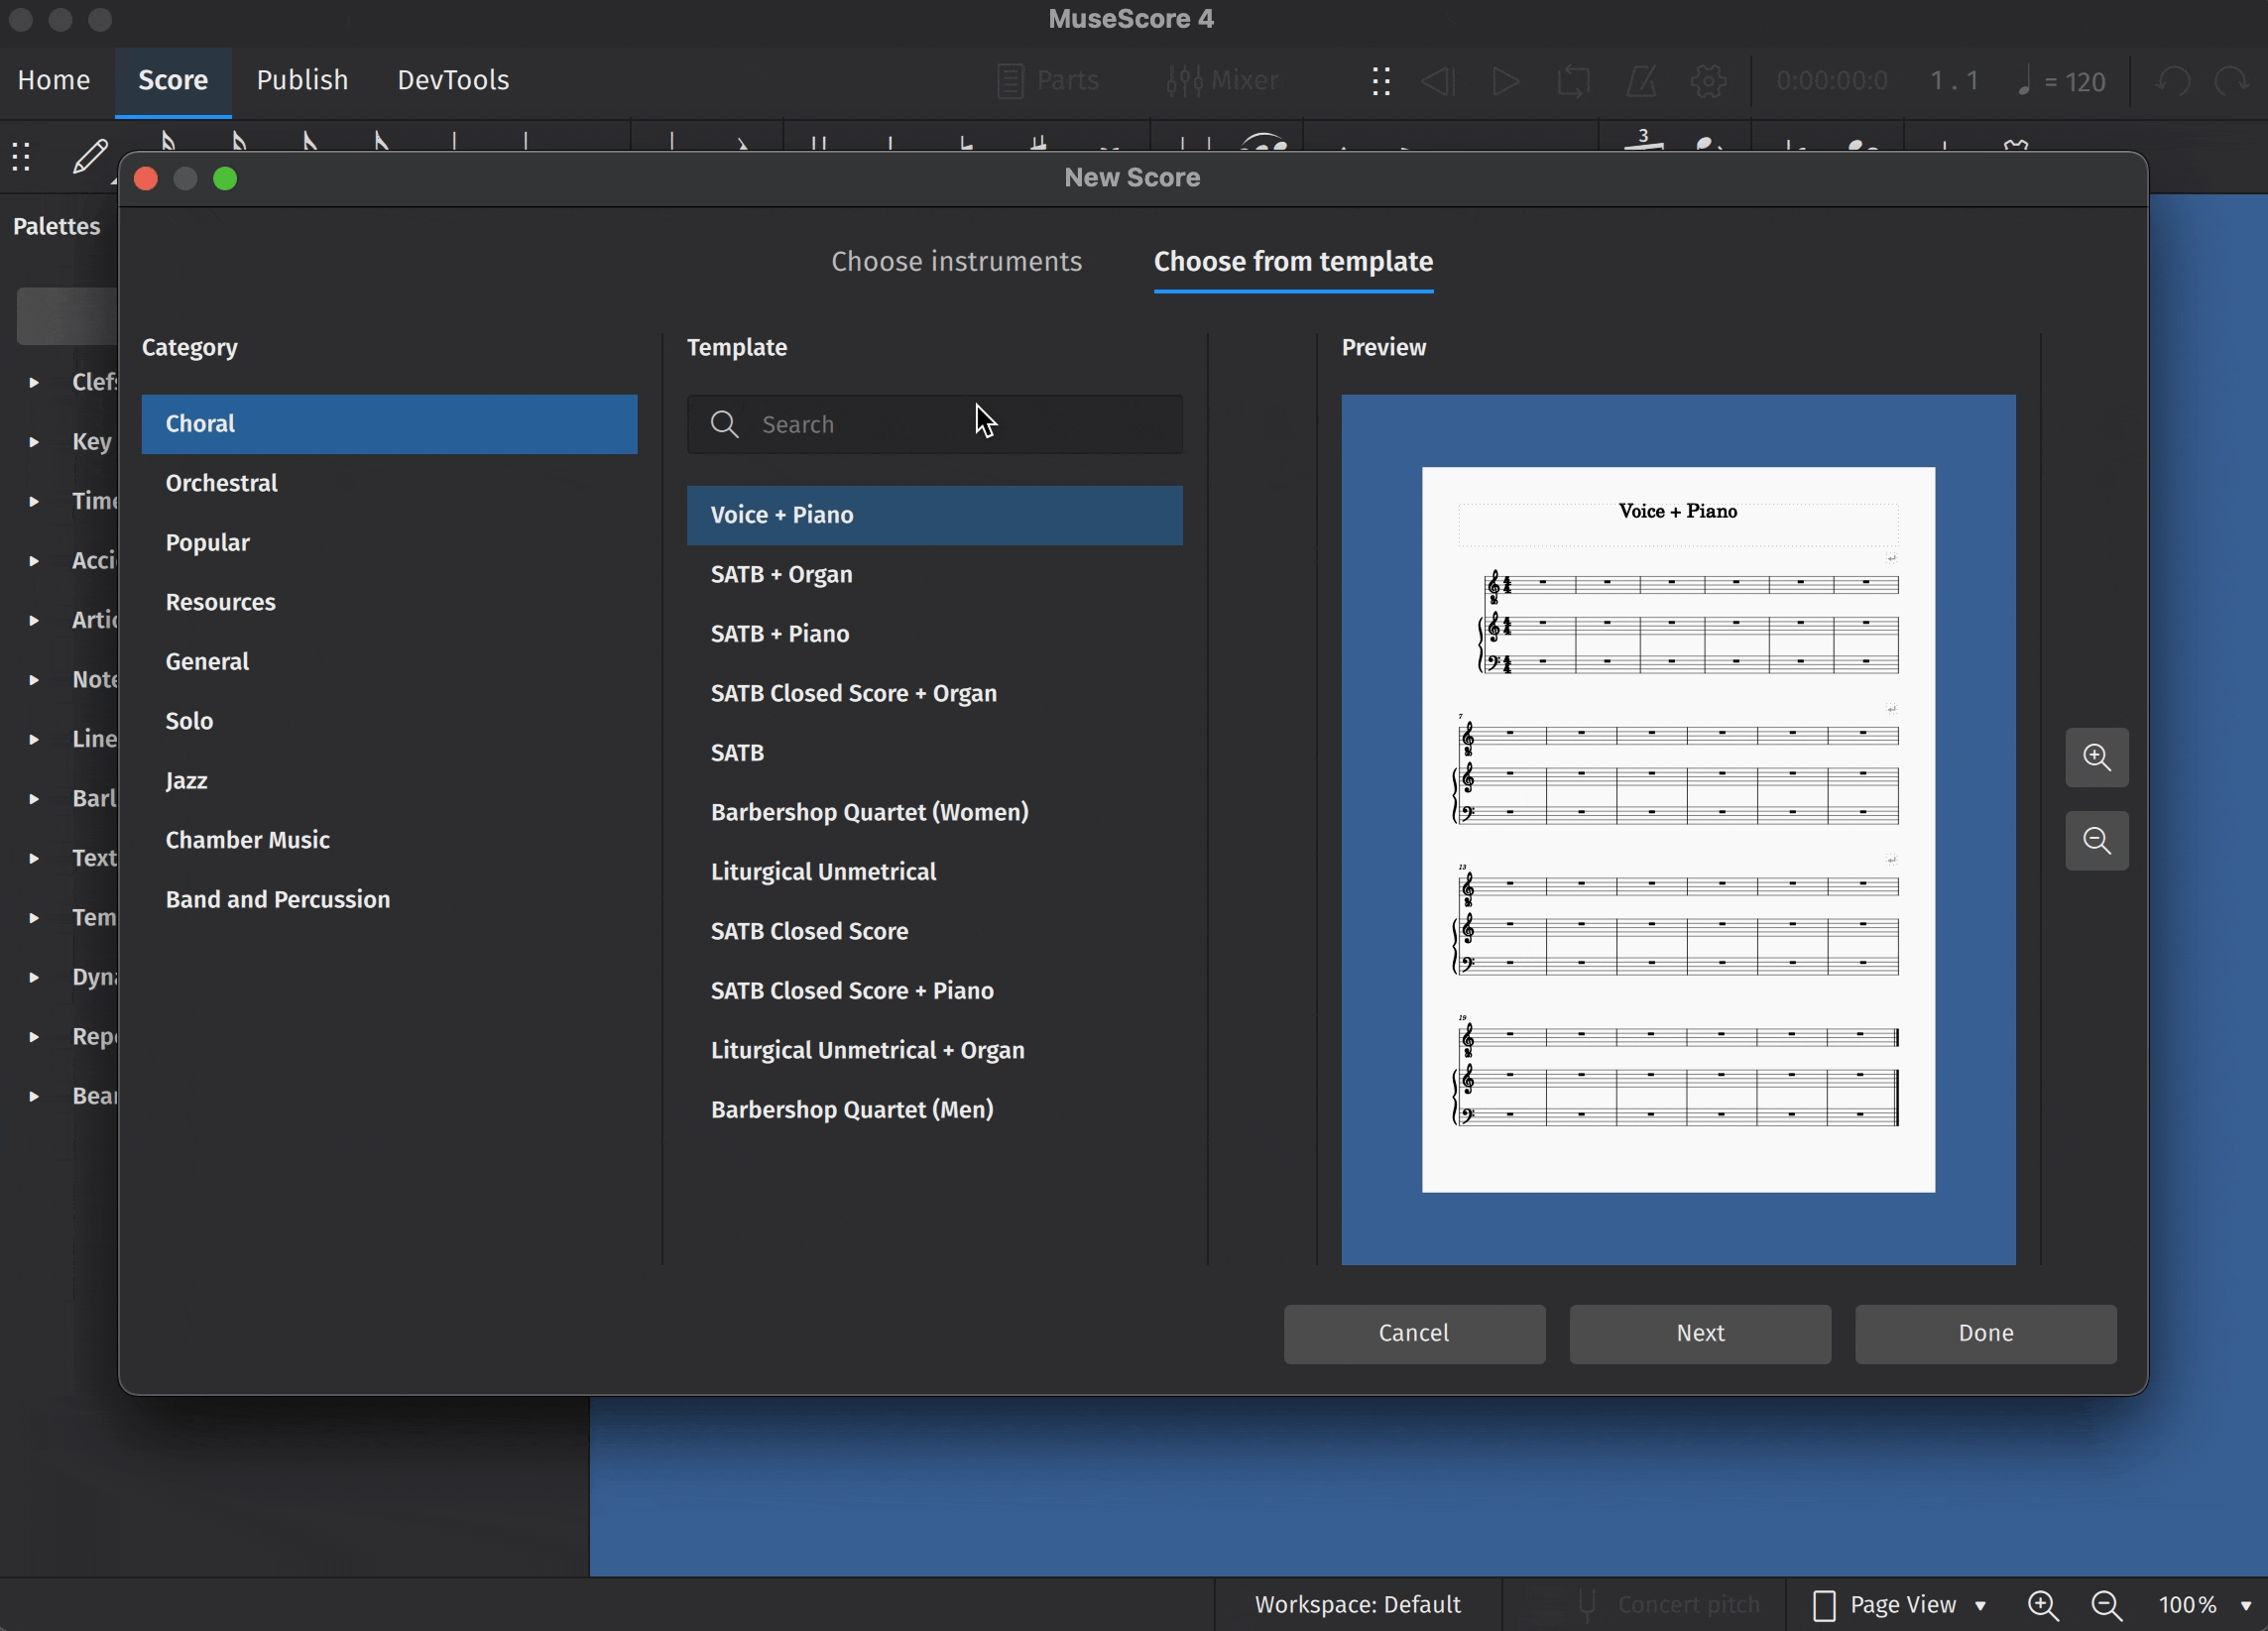Expand the Barlines palette arrow
Image resolution: width=2268 pixels, height=1631 pixels.
[34, 798]
